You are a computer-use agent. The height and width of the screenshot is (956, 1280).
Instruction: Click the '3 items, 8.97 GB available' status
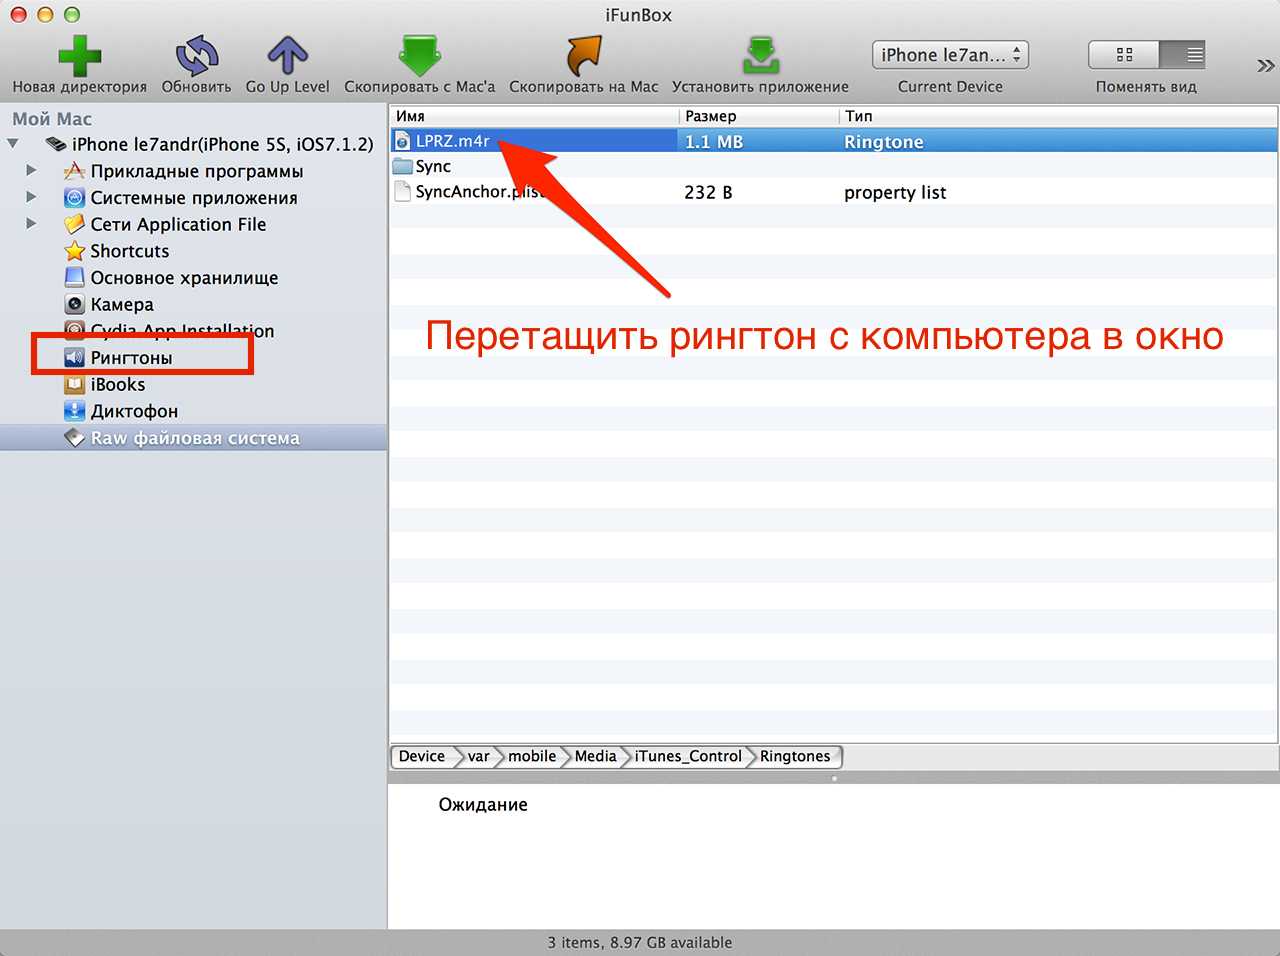pyautogui.click(x=640, y=942)
